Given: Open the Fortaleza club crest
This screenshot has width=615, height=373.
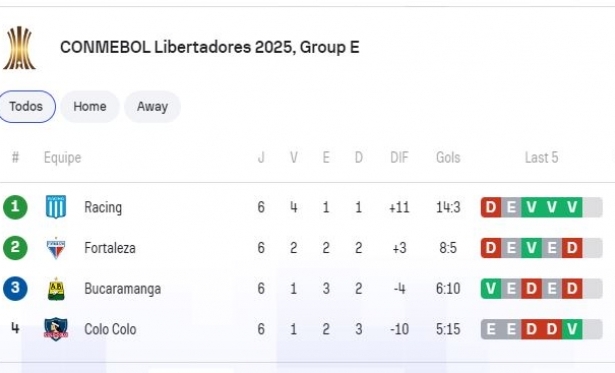Looking at the screenshot, I should (56, 248).
